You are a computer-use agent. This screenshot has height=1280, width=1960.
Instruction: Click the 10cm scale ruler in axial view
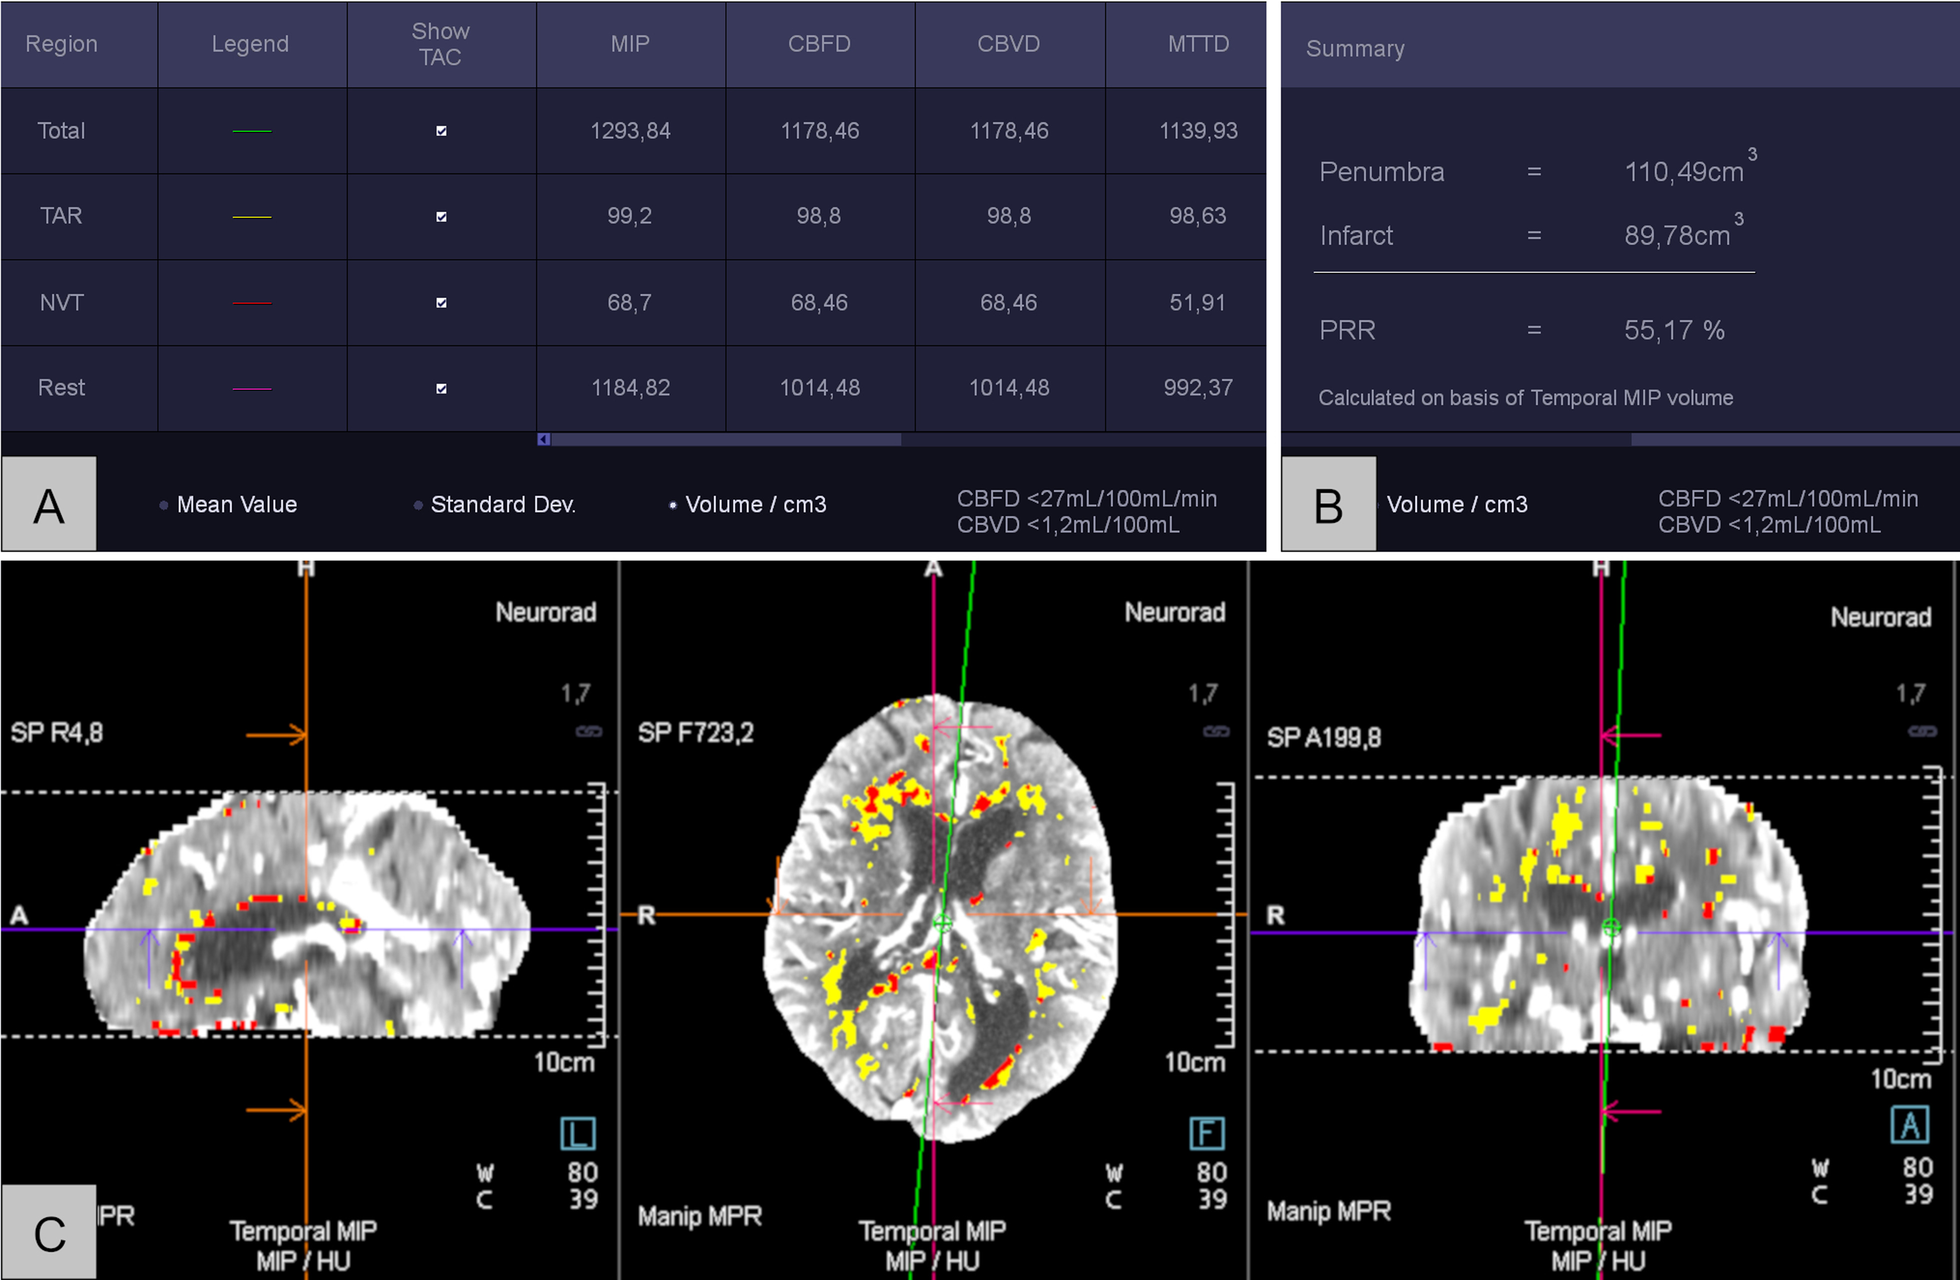pyautogui.click(x=1224, y=915)
